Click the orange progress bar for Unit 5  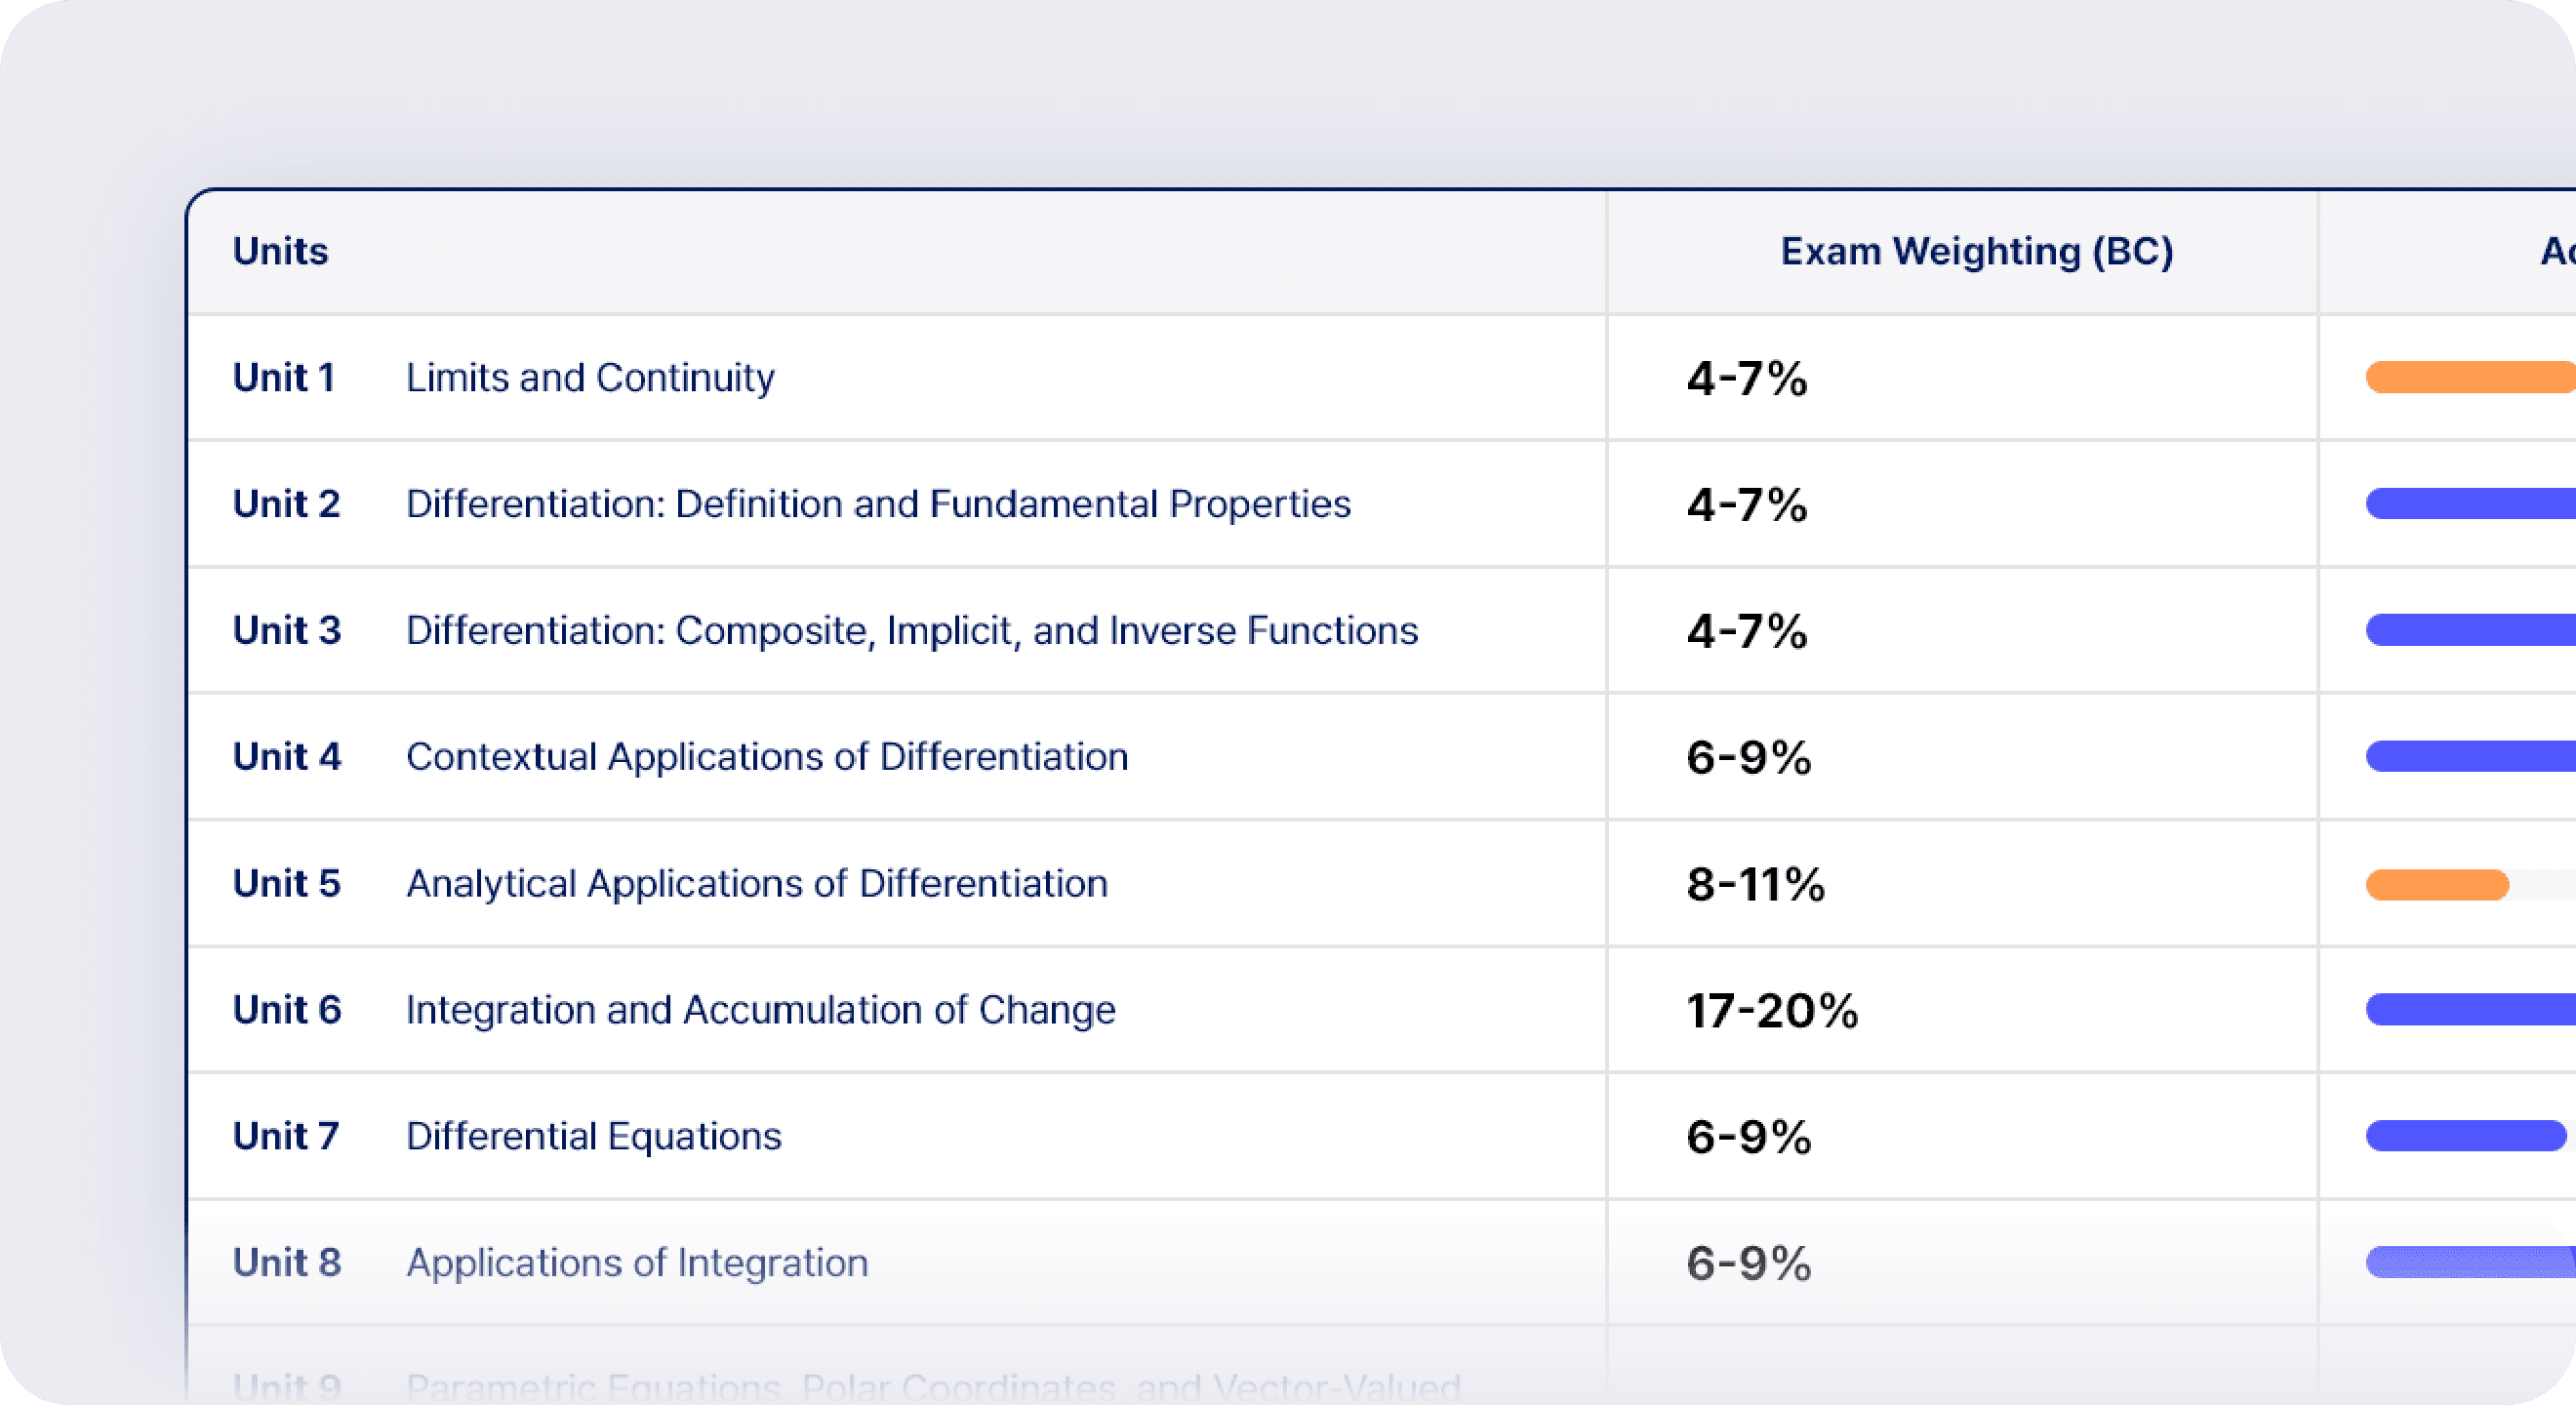2437,885
